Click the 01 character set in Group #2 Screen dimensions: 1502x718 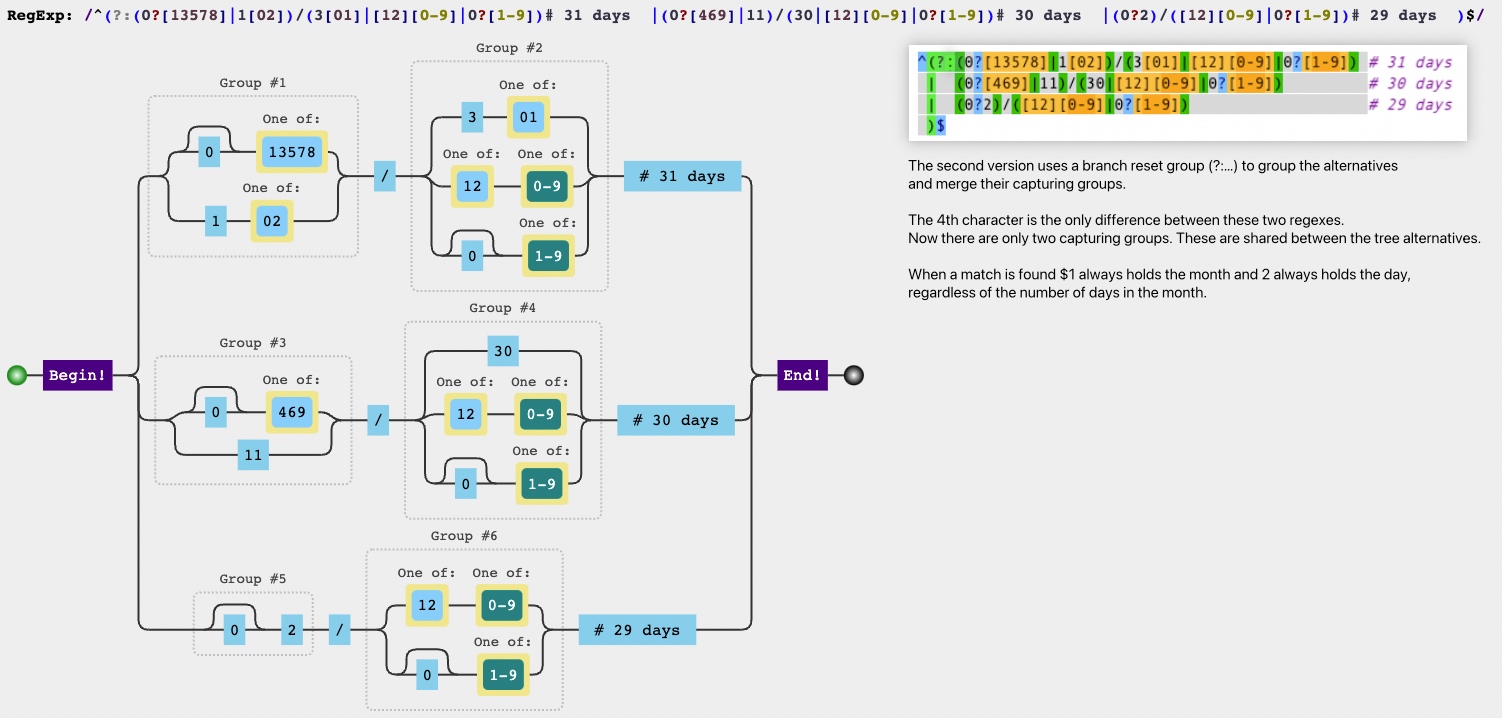pos(528,118)
